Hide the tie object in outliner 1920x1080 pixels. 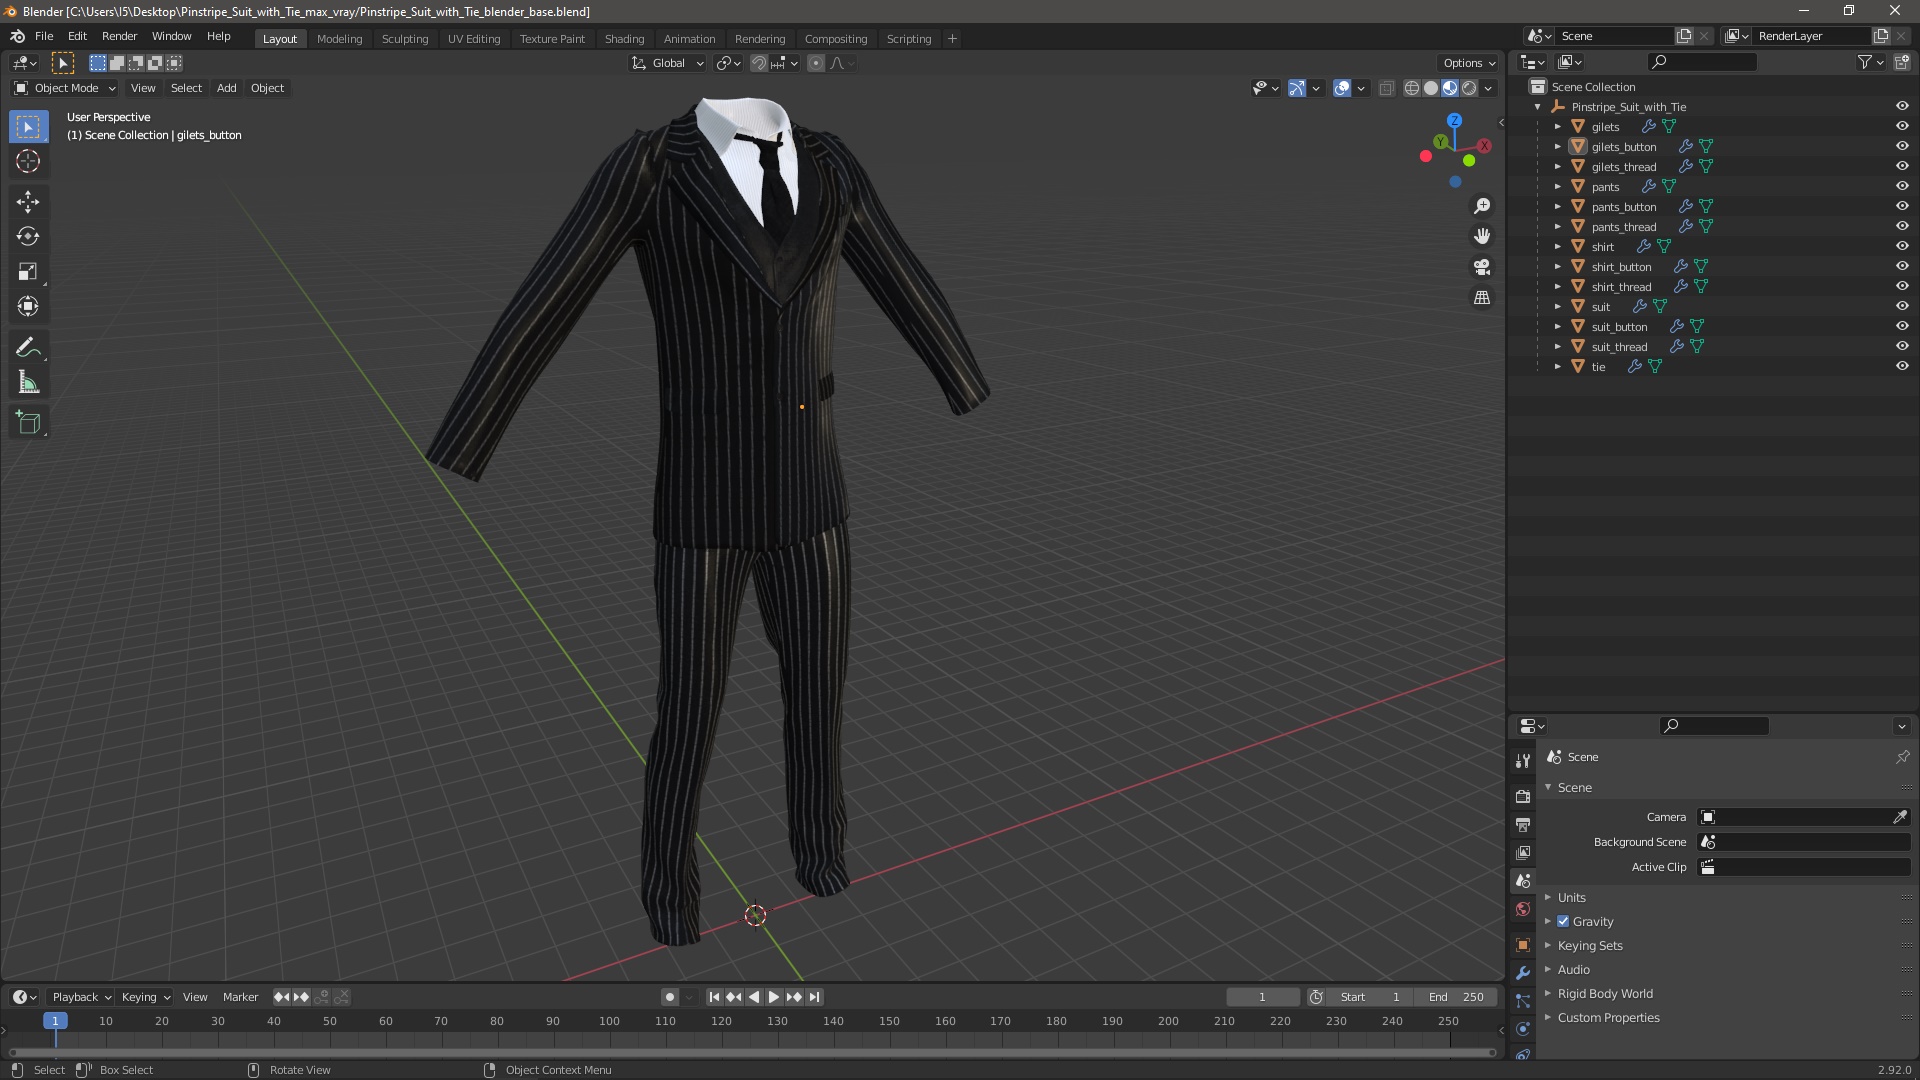(1902, 366)
